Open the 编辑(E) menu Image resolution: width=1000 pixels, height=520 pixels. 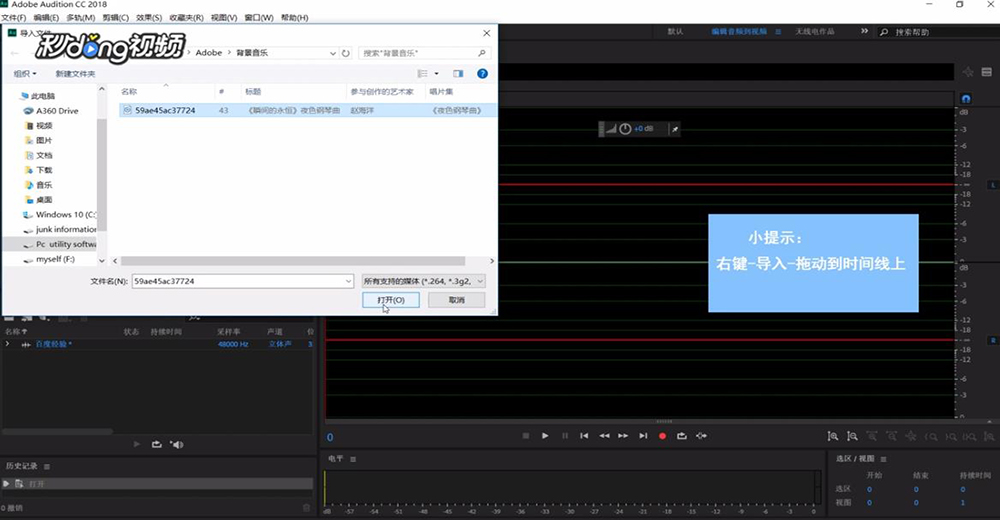point(46,18)
